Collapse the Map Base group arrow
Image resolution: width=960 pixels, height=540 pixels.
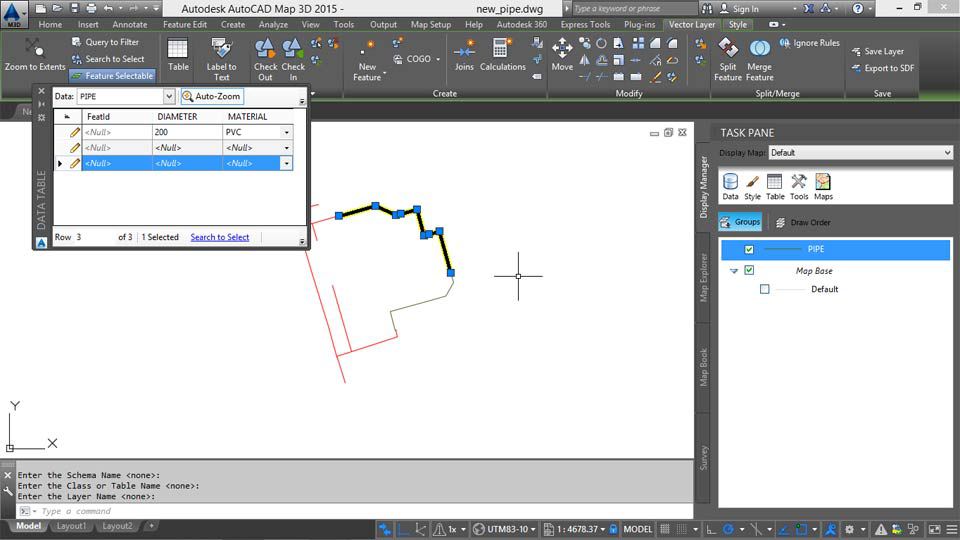733,271
